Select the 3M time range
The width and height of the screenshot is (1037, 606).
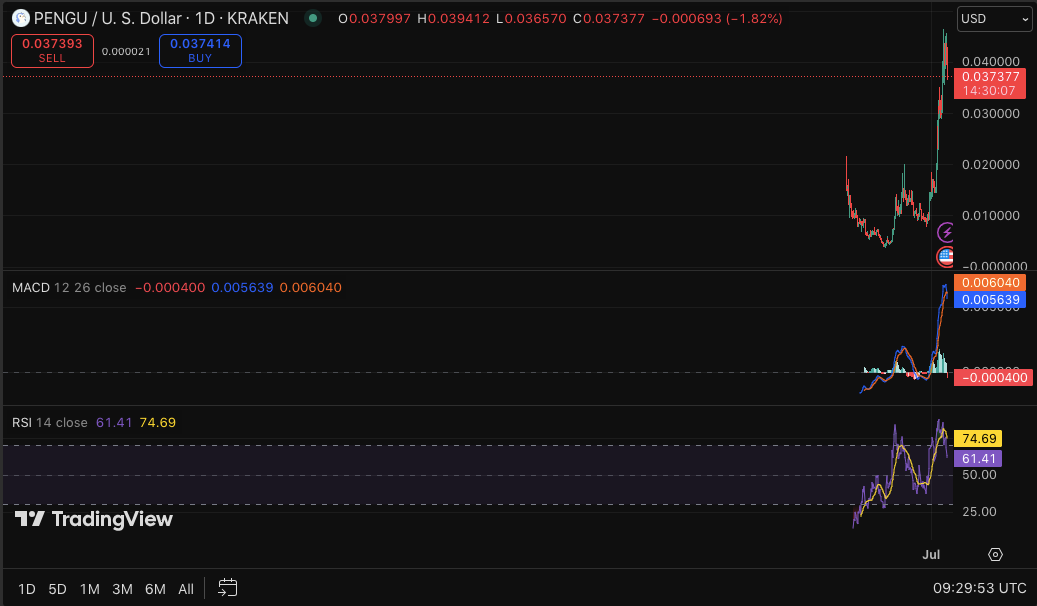coord(122,589)
